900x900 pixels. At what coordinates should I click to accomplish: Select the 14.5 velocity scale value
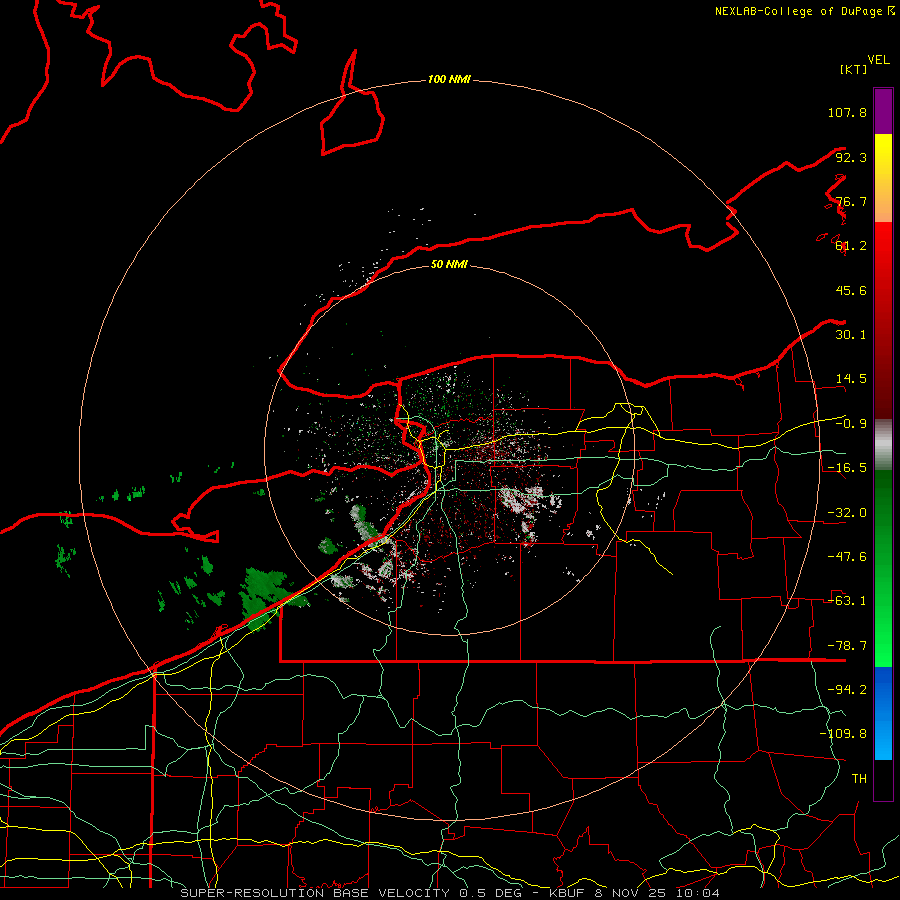point(851,379)
